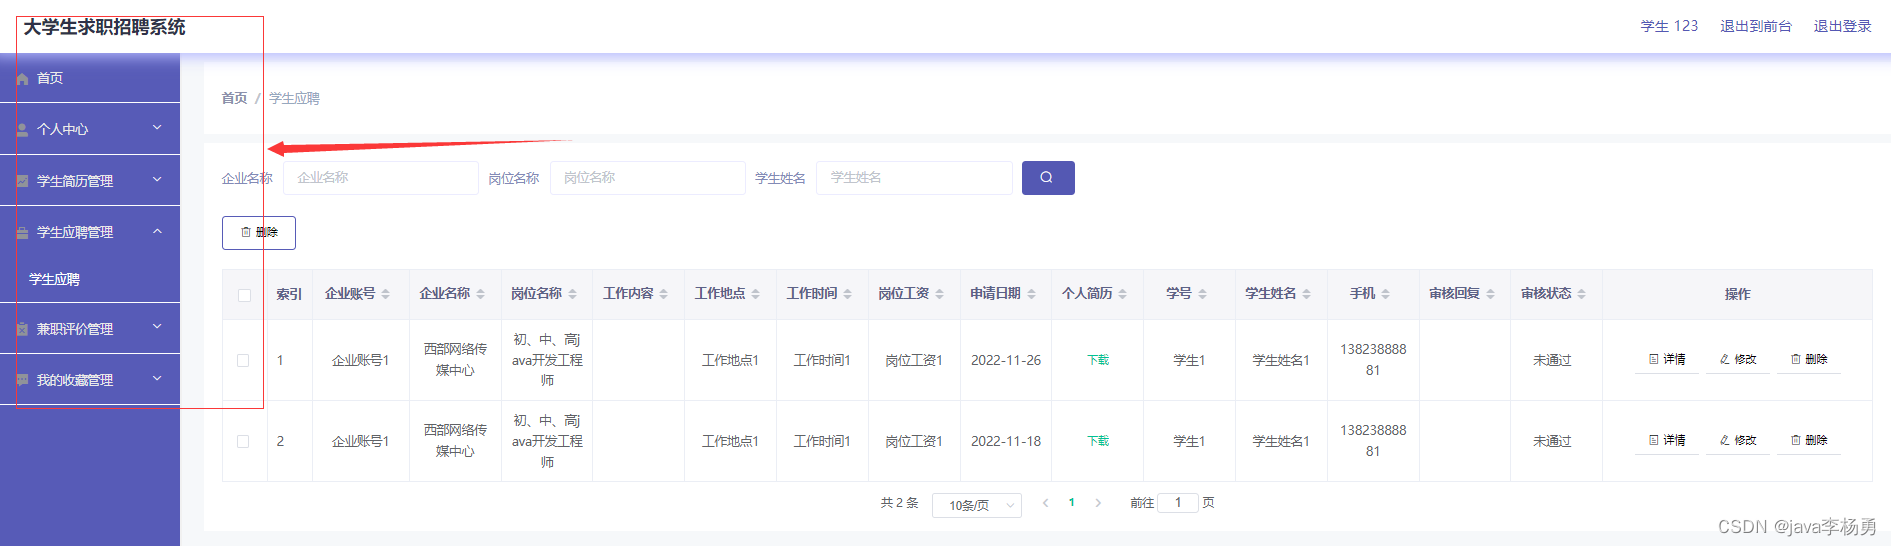
Task: Sort by 岗位工资 column arrows
Action: [939, 294]
